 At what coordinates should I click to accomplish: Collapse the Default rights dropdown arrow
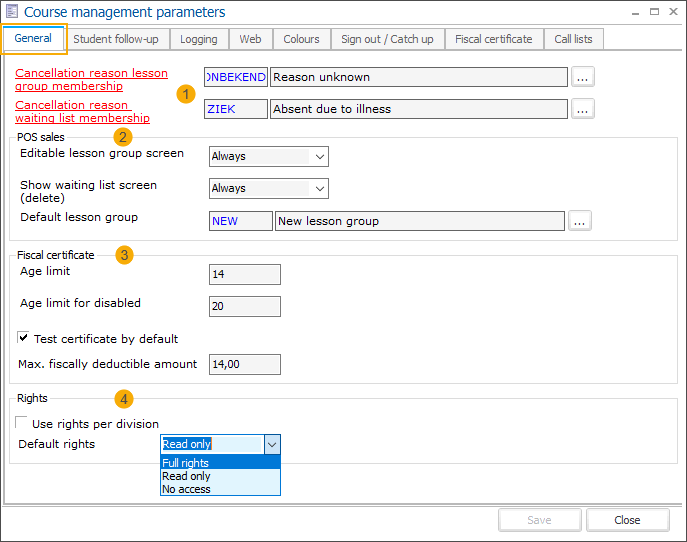pyautogui.click(x=272, y=444)
